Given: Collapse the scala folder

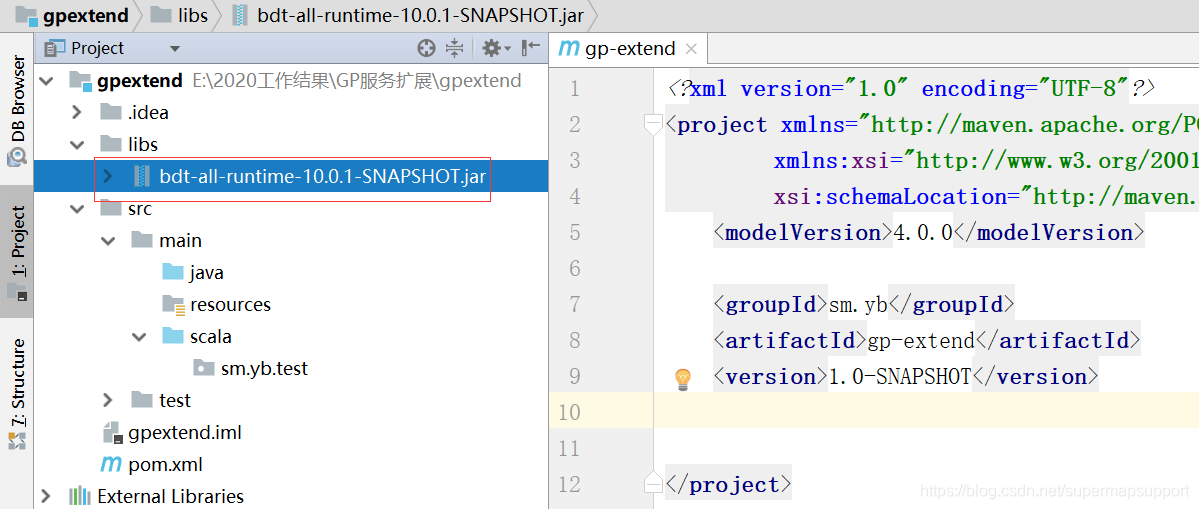Looking at the screenshot, I should tap(138, 336).
